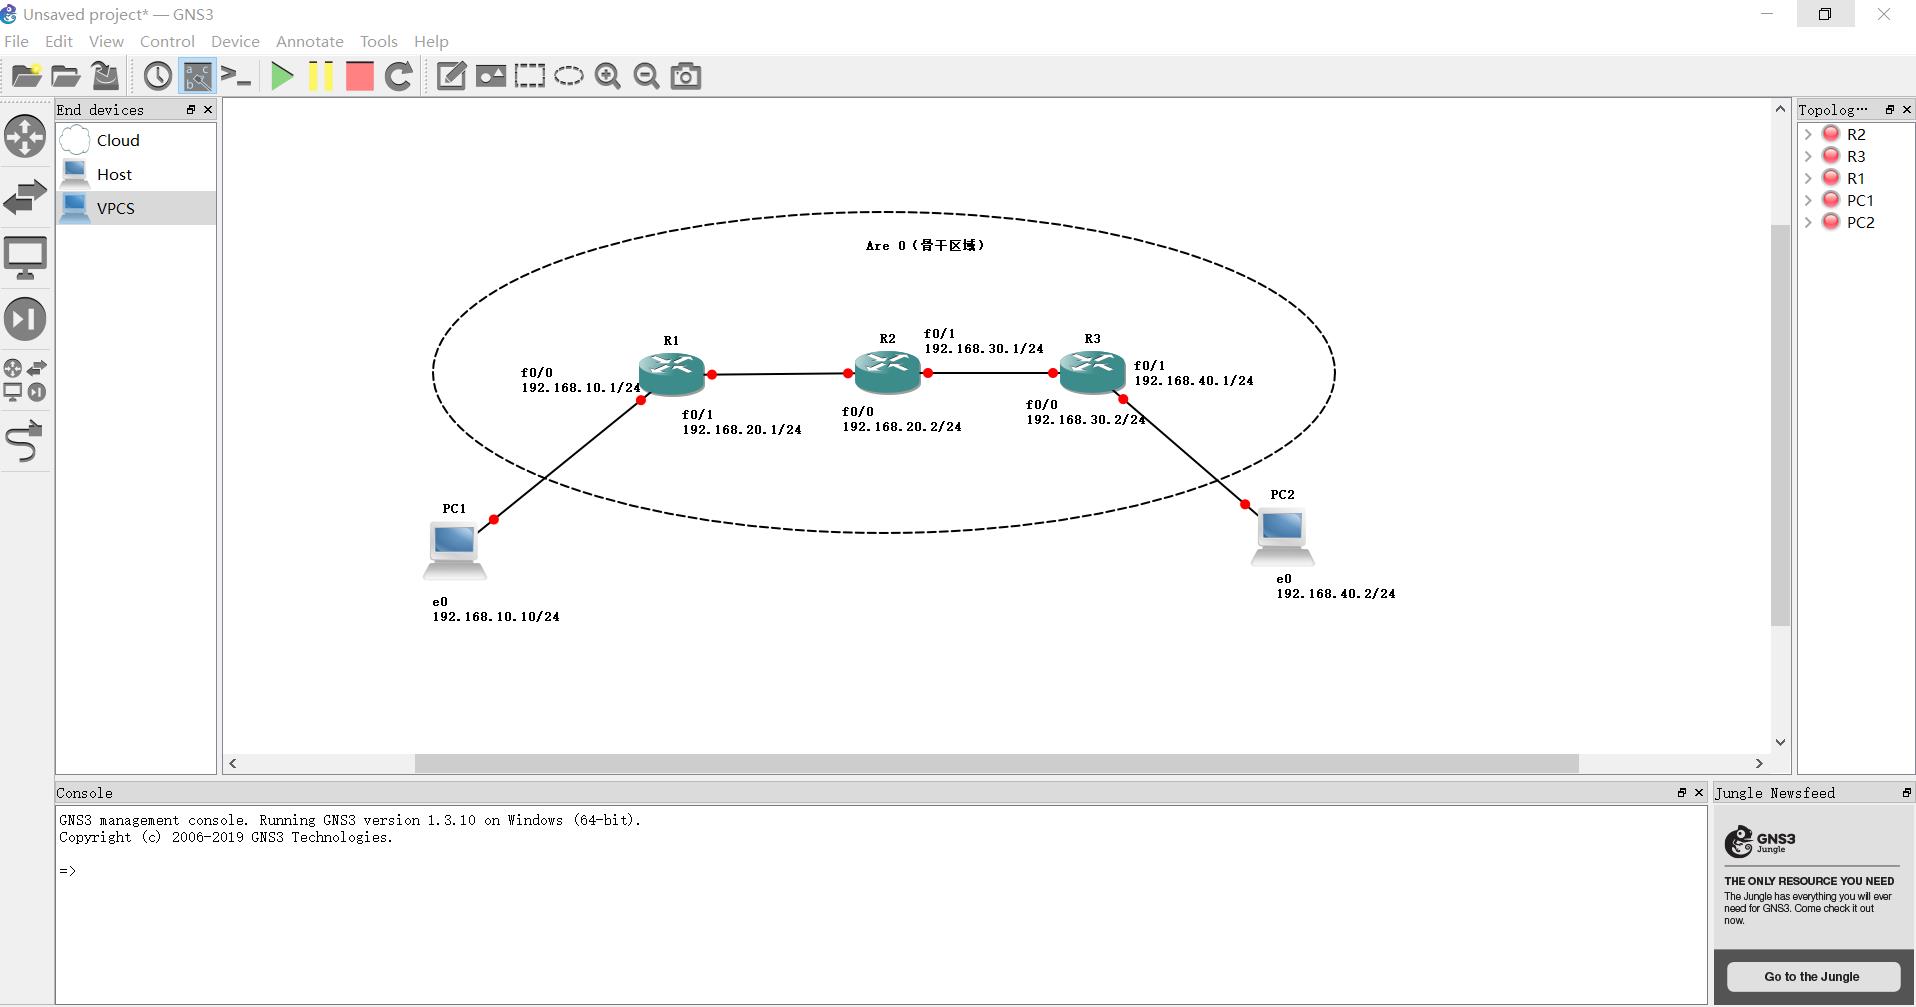Viewport: 1916px width, 1007px height.
Task: Toggle interface labels visibility
Action: click(196, 75)
